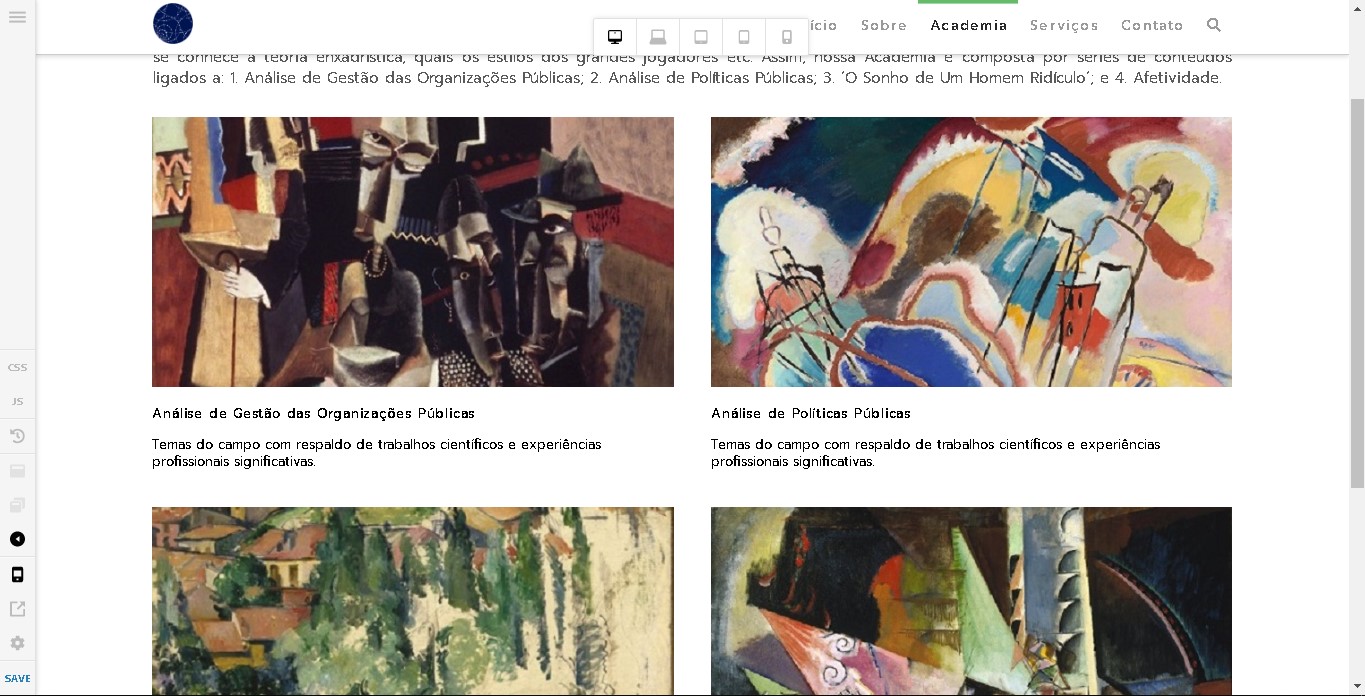Save the page with the SAVE button

pyautogui.click(x=17, y=678)
